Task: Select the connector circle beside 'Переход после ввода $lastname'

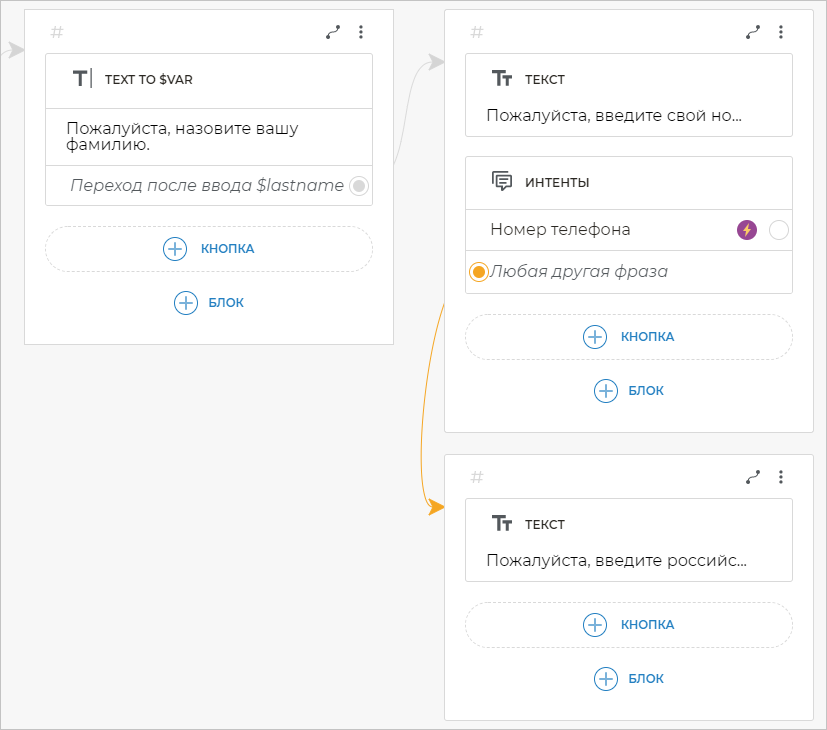Action: point(359,185)
